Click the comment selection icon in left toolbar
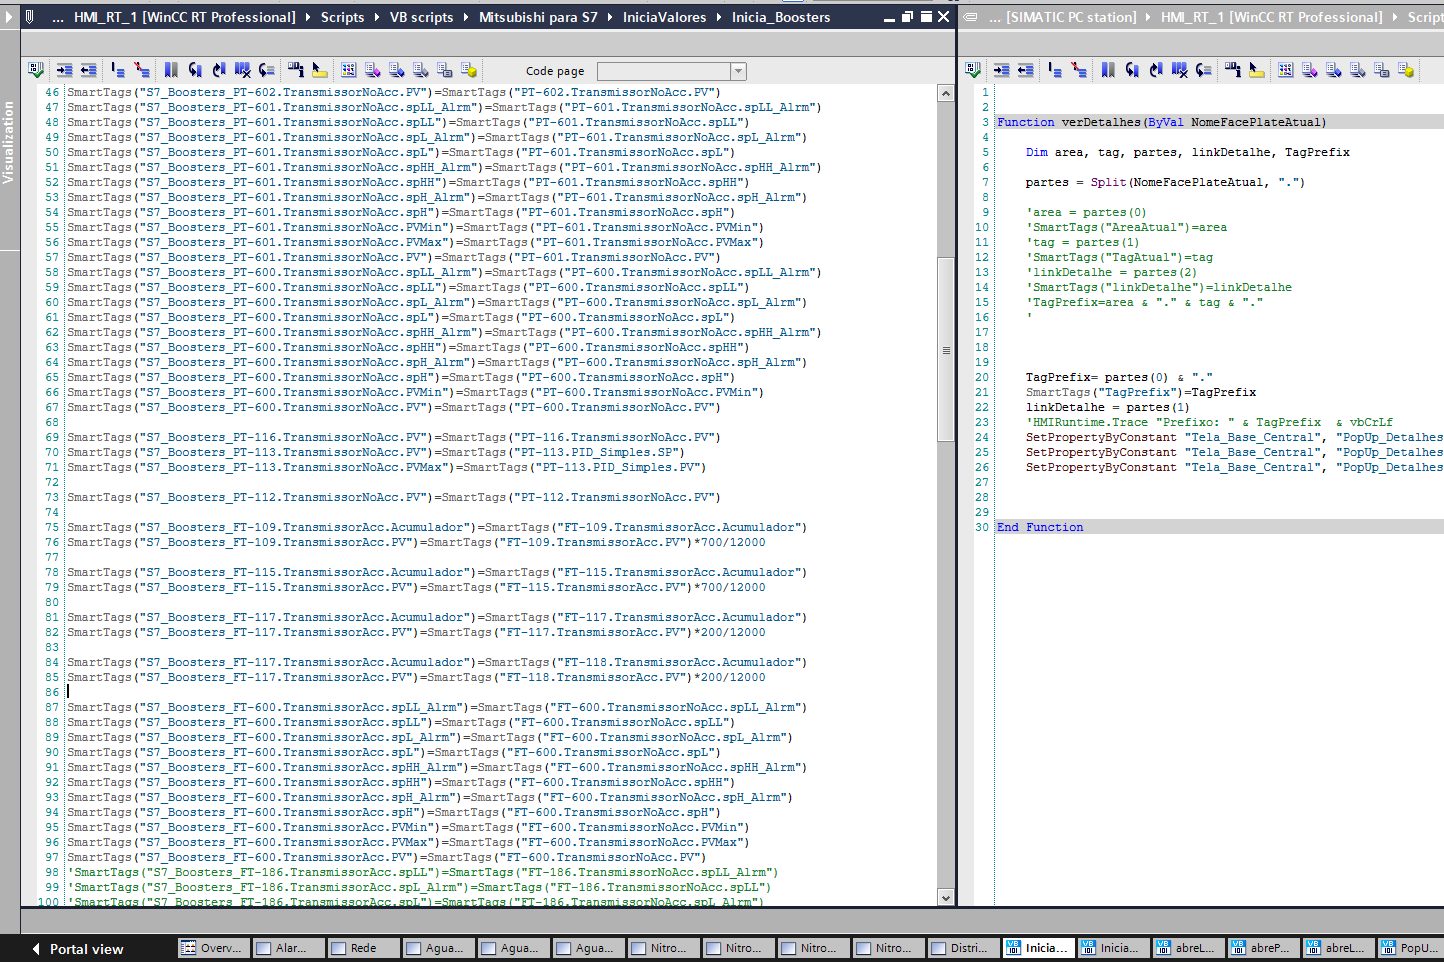 [x=118, y=70]
